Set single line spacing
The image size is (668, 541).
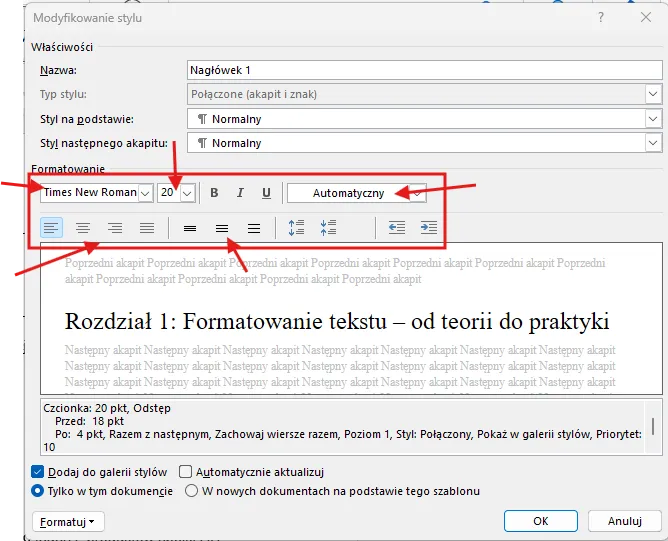click(x=190, y=228)
